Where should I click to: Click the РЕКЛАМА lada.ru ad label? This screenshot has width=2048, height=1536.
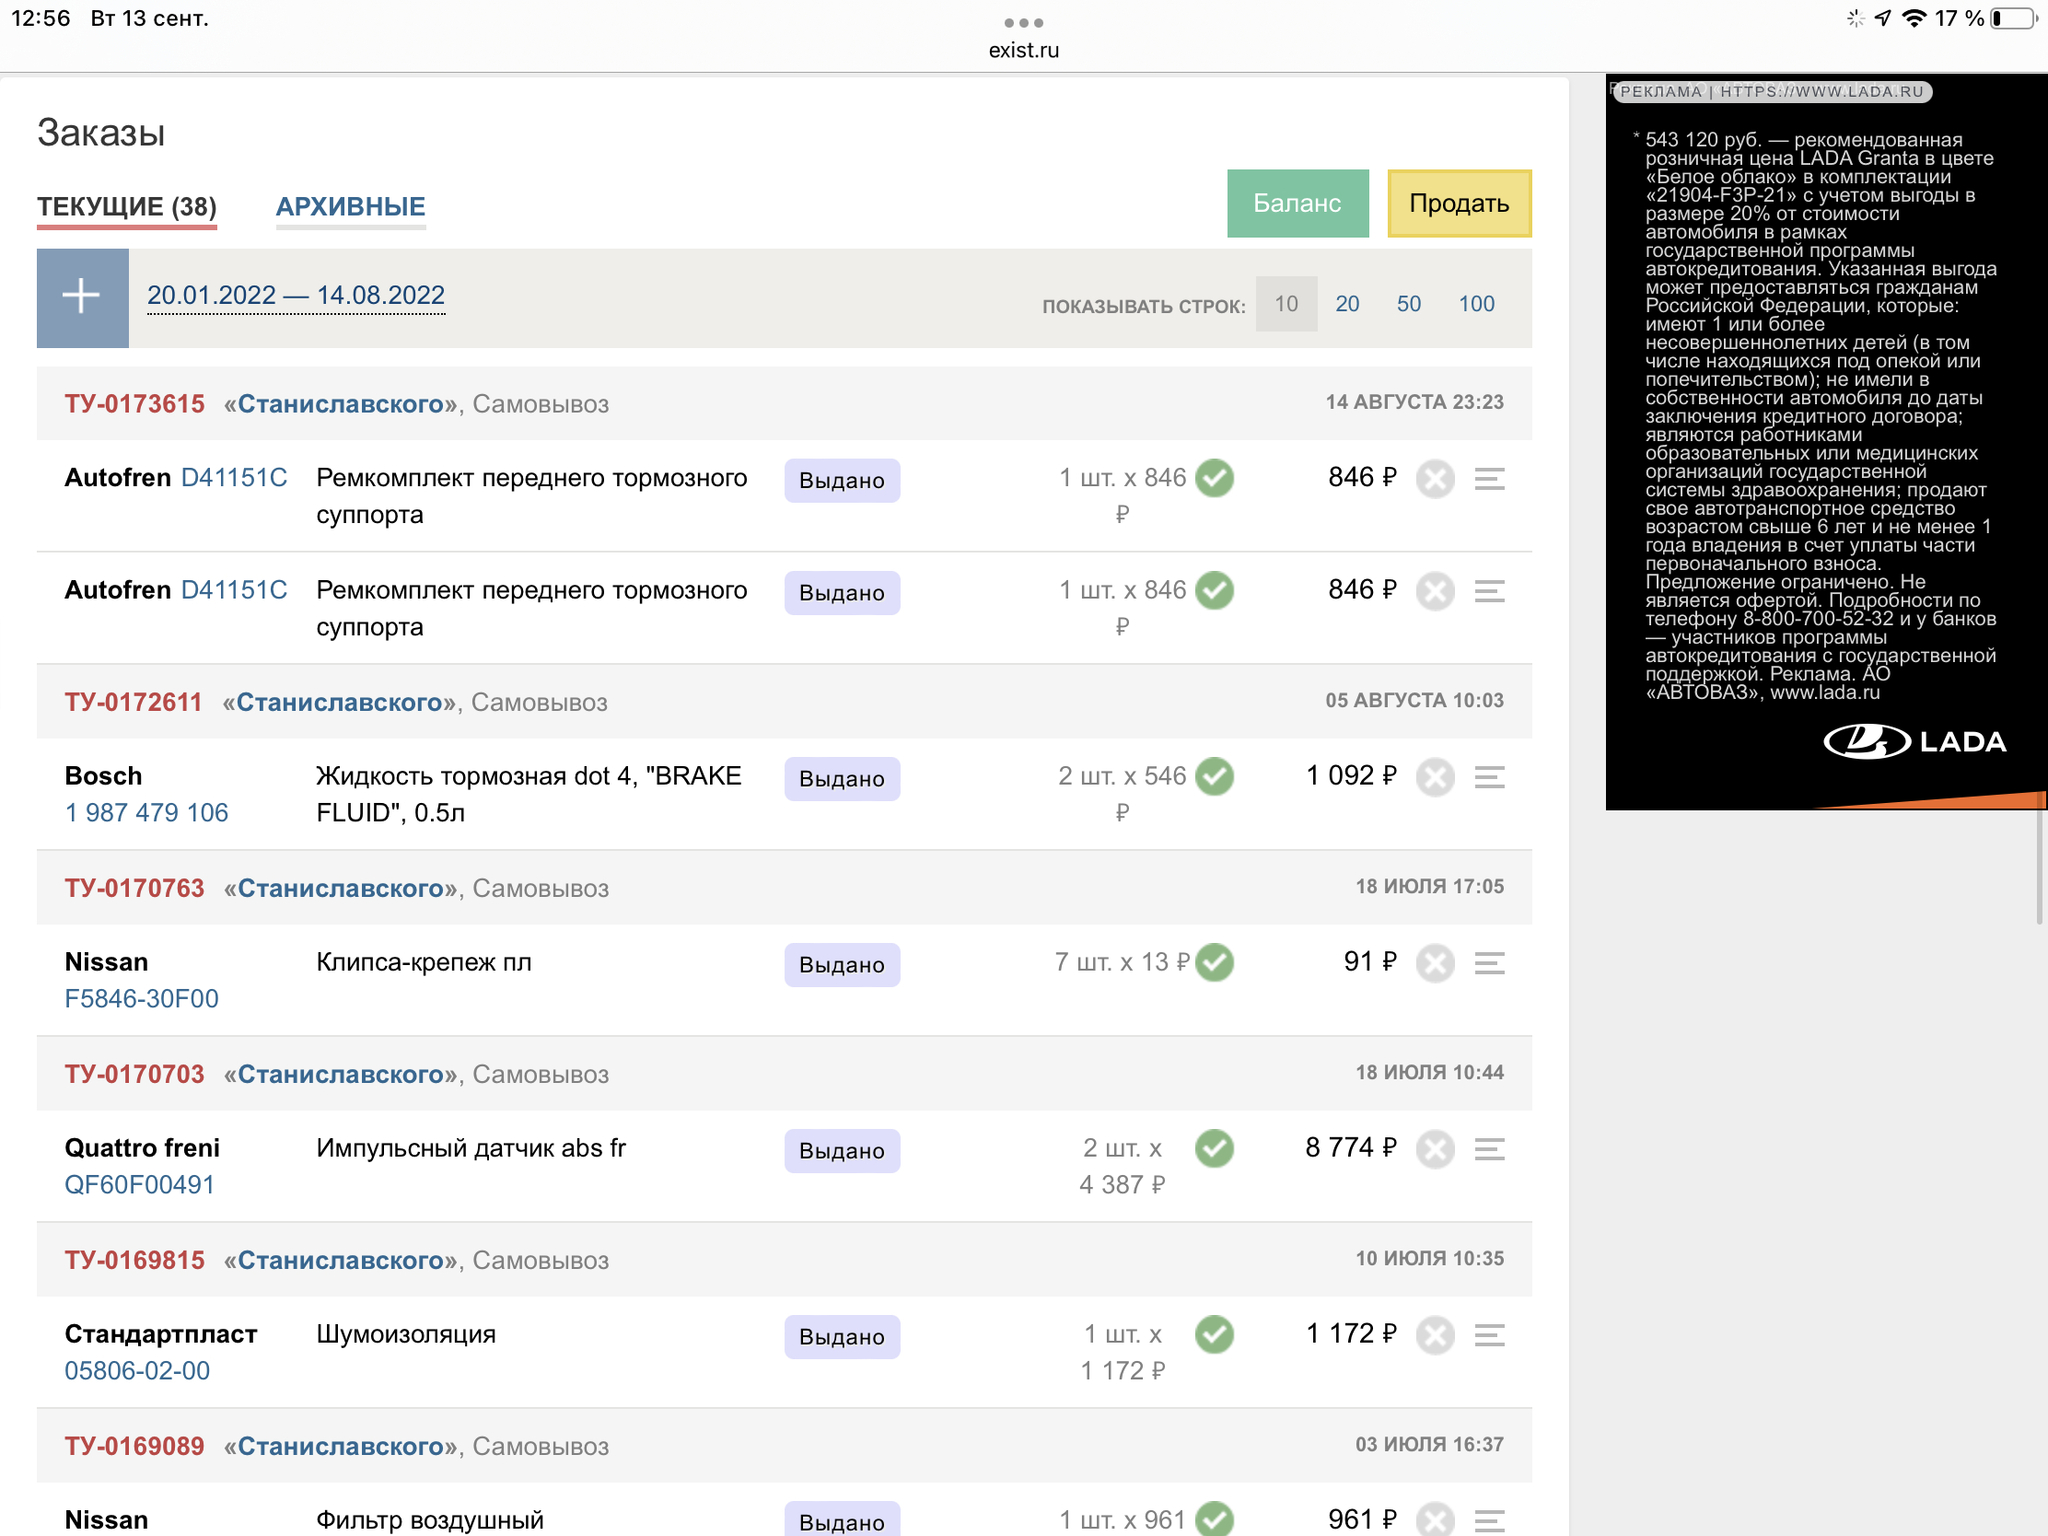point(1771,92)
